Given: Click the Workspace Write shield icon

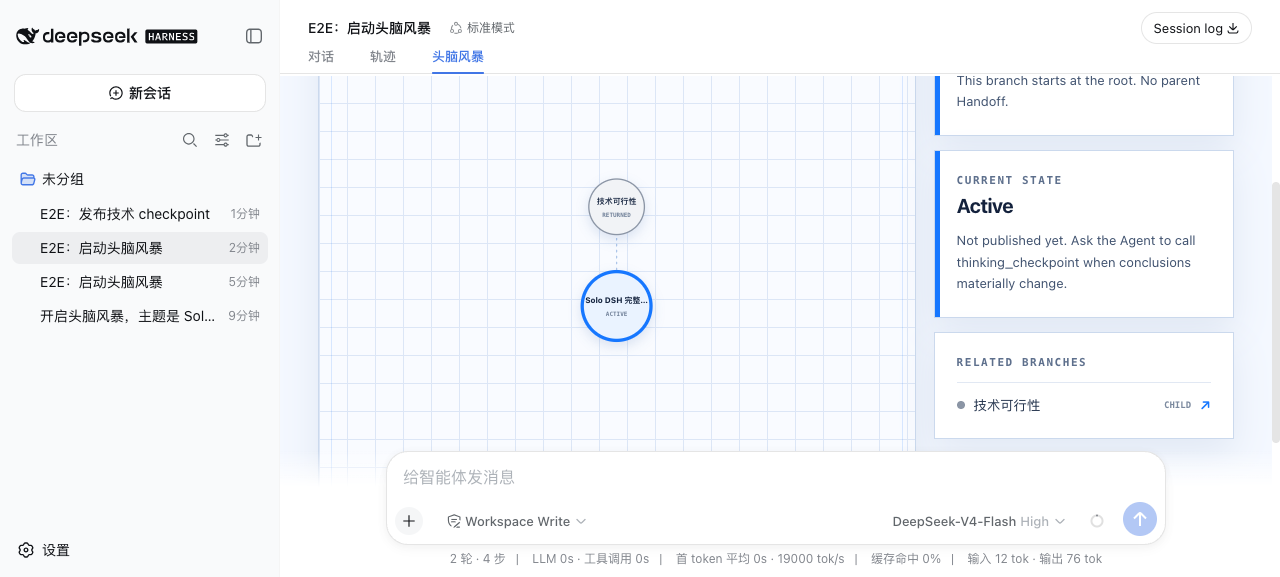Looking at the screenshot, I should click(x=454, y=521).
